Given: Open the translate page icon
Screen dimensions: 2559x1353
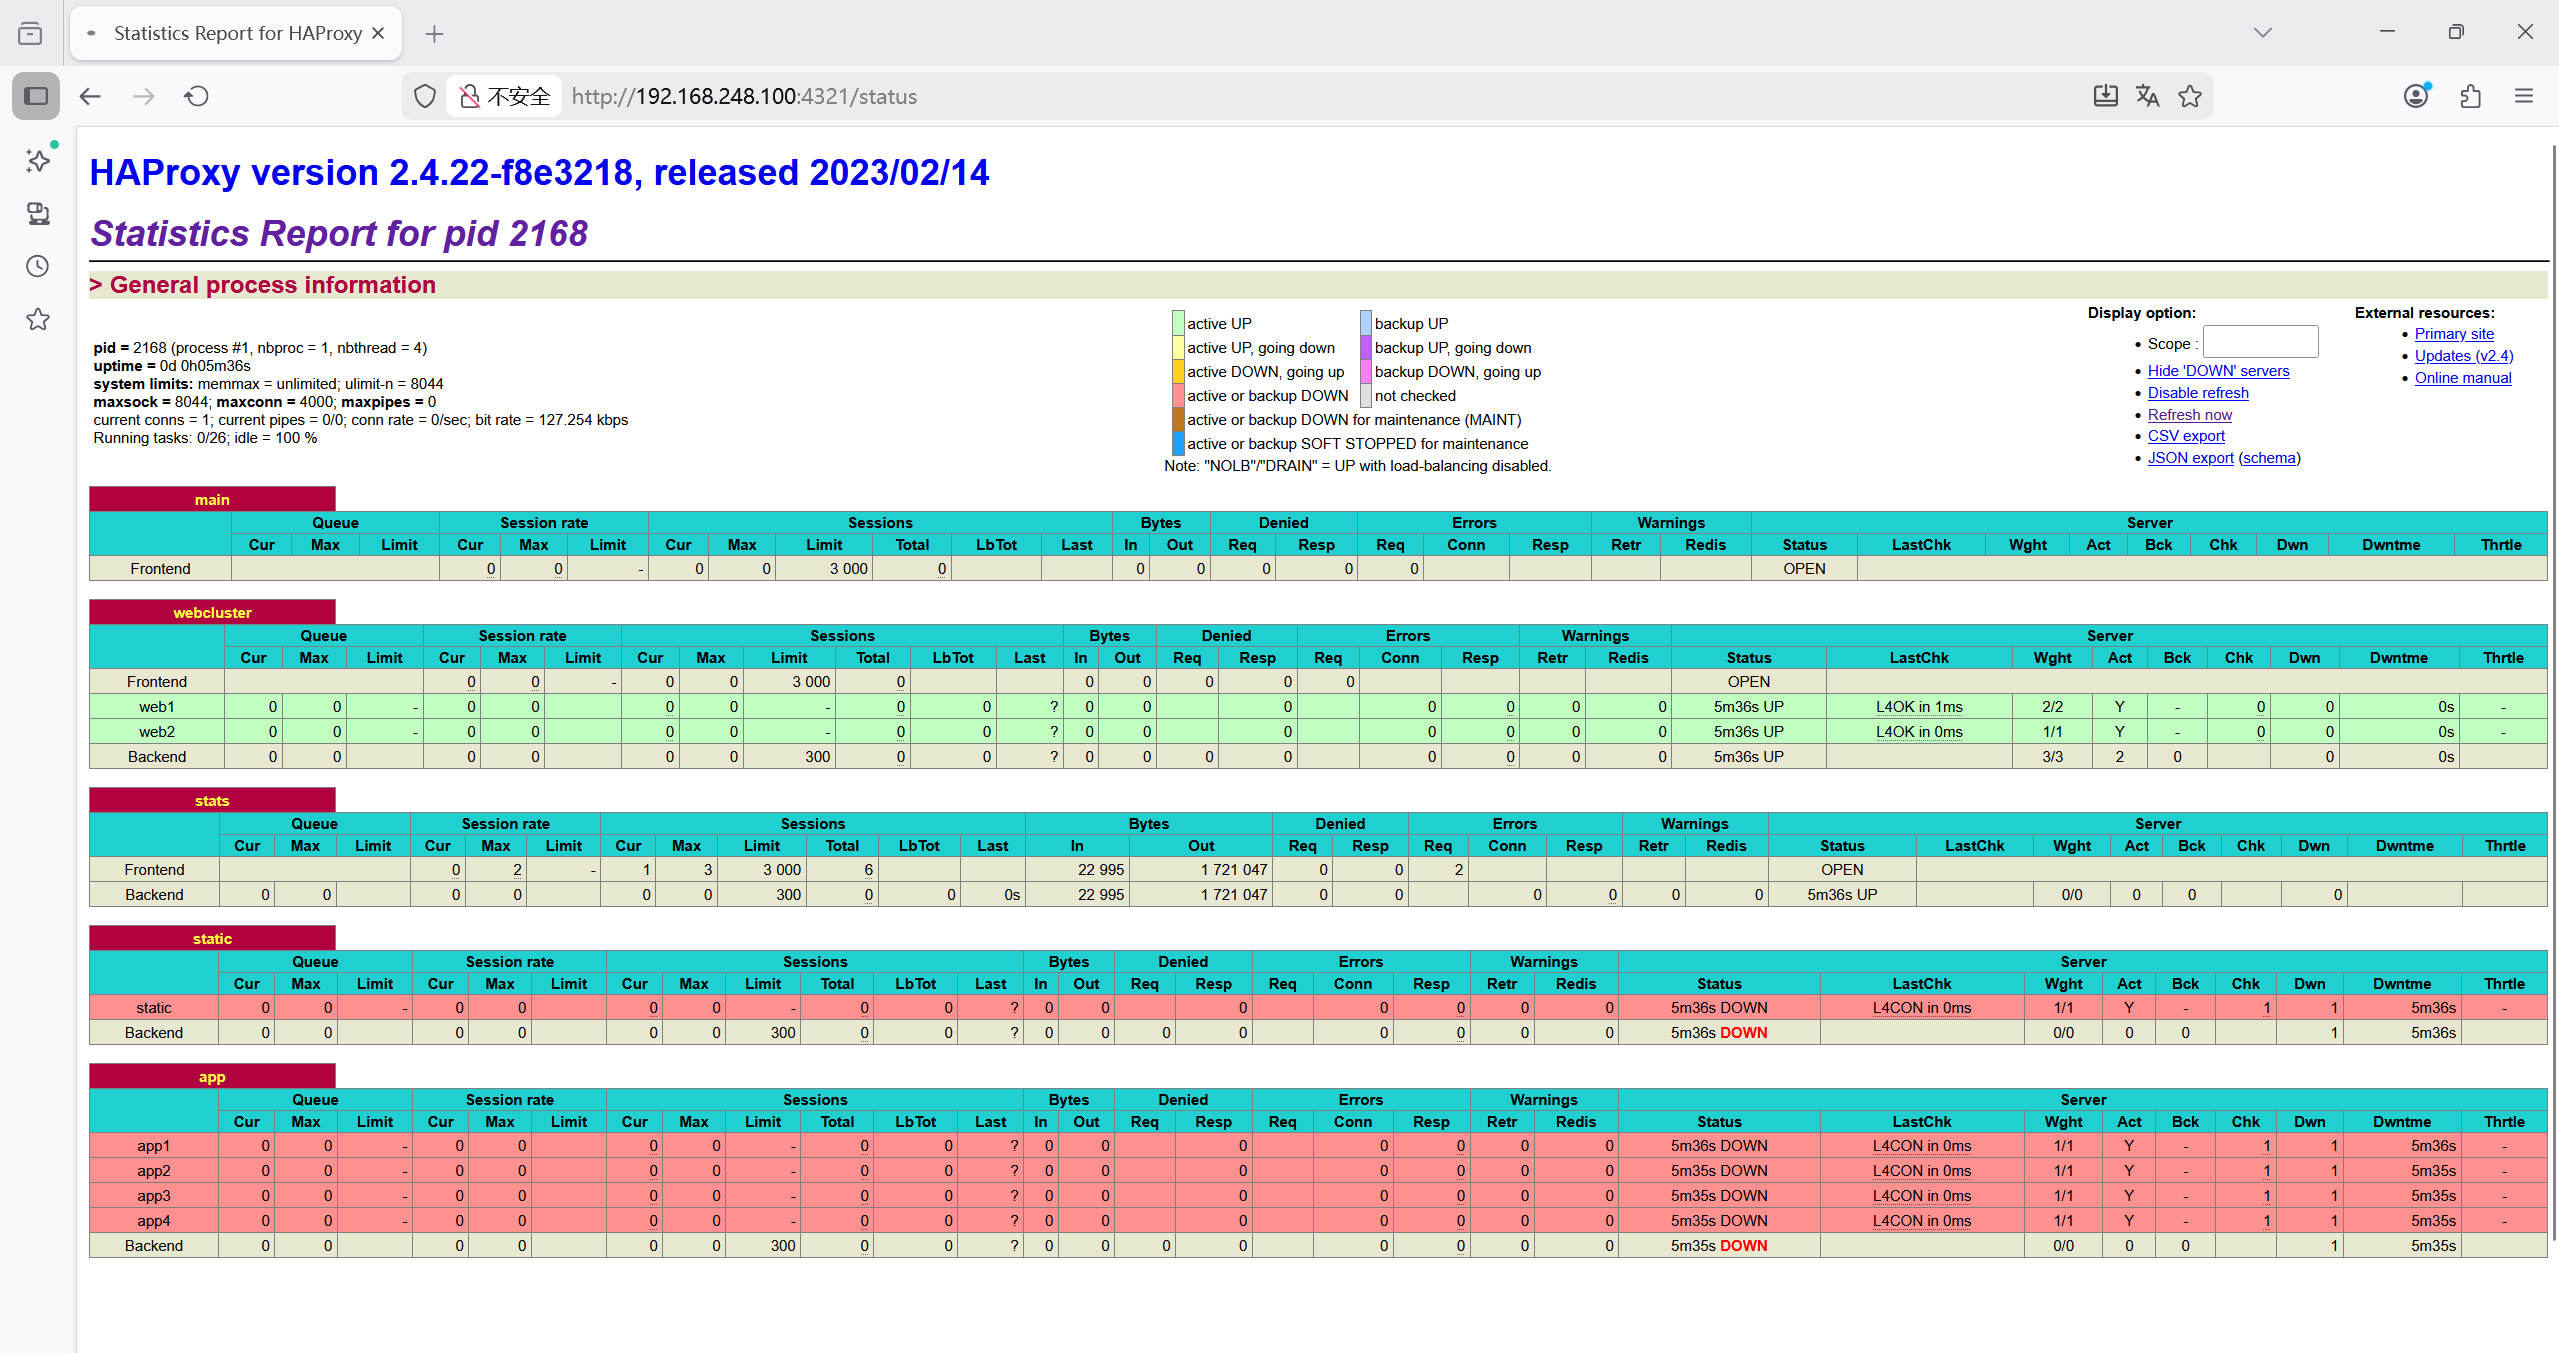Looking at the screenshot, I should click(2147, 96).
